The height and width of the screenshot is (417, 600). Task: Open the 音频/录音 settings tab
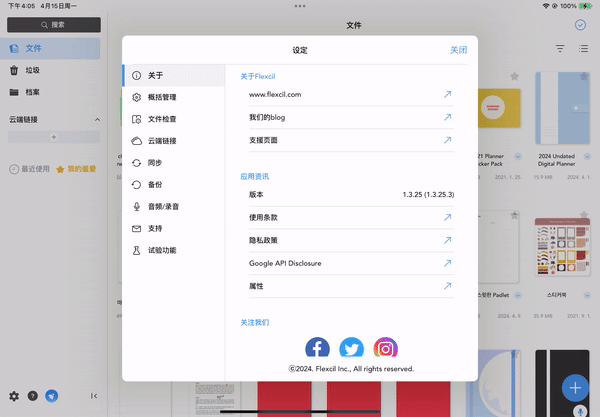[174, 207]
